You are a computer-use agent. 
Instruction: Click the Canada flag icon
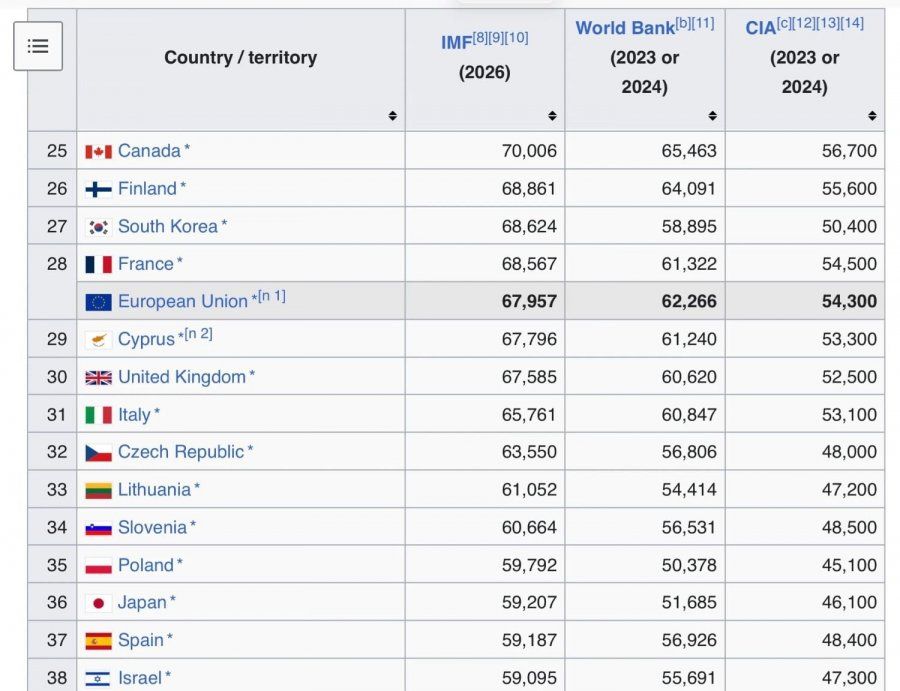(x=98, y=152)
